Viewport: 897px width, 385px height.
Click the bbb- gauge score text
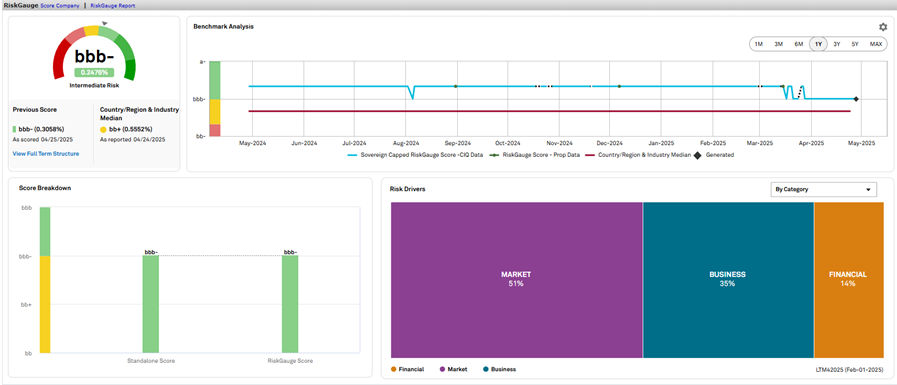click(x=94, y=56)
